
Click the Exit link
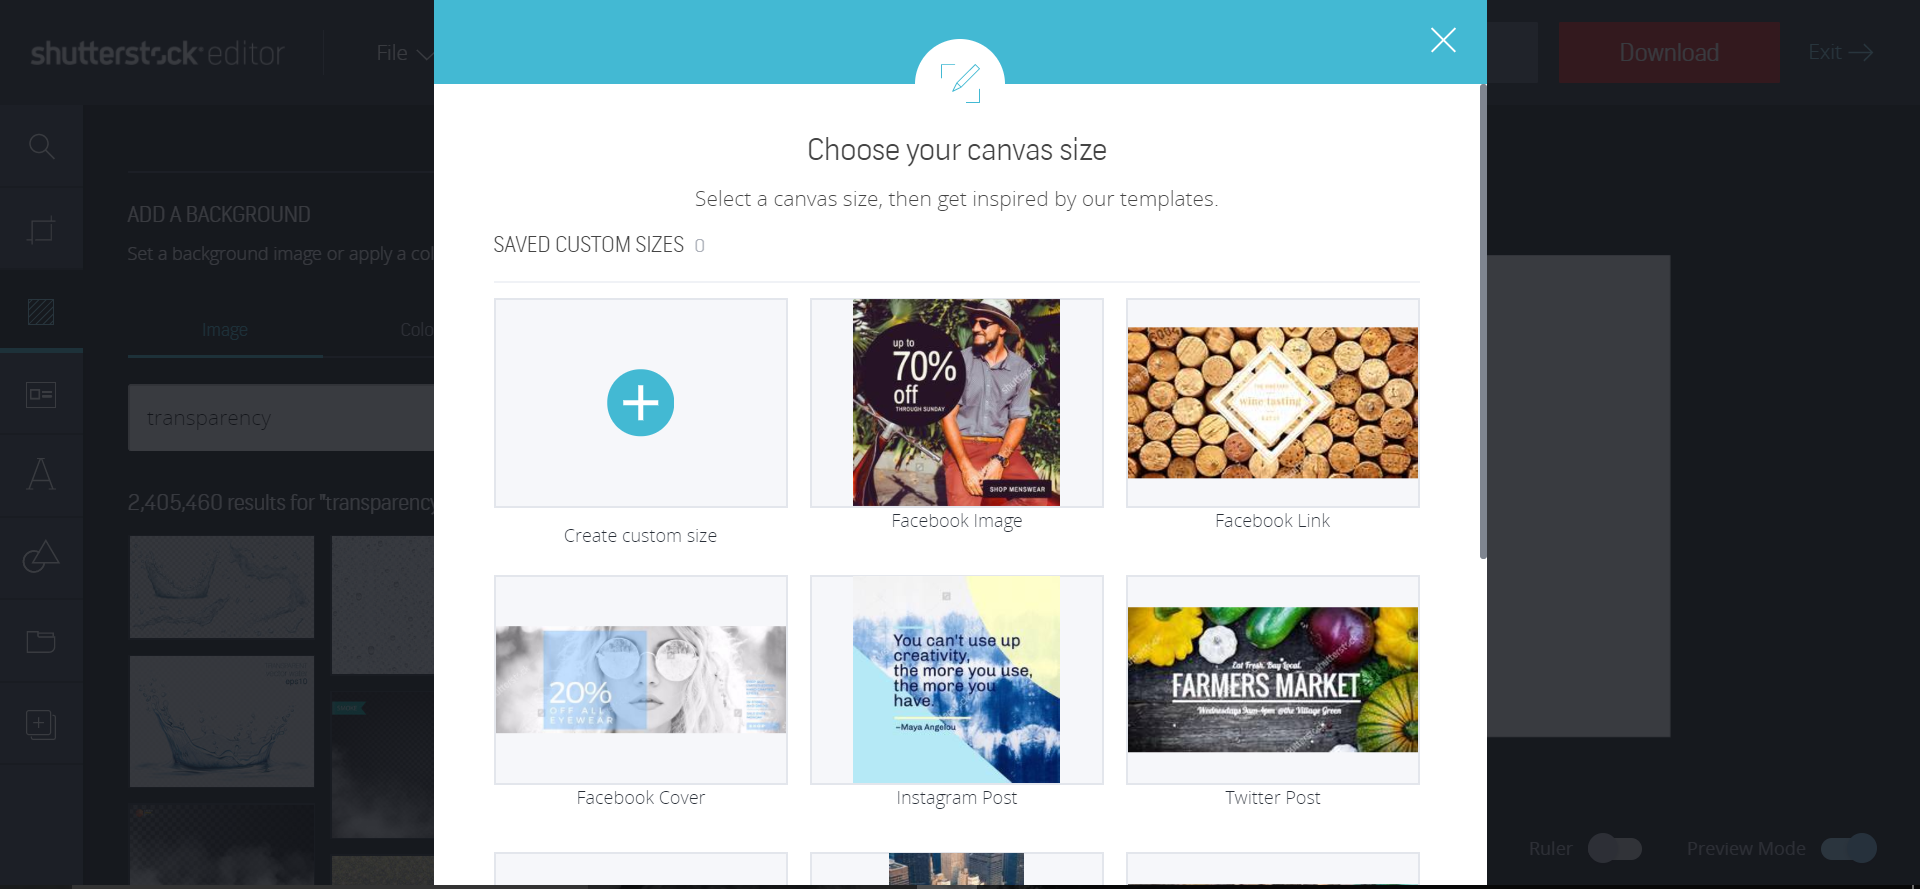click(x=1840, y=52)
